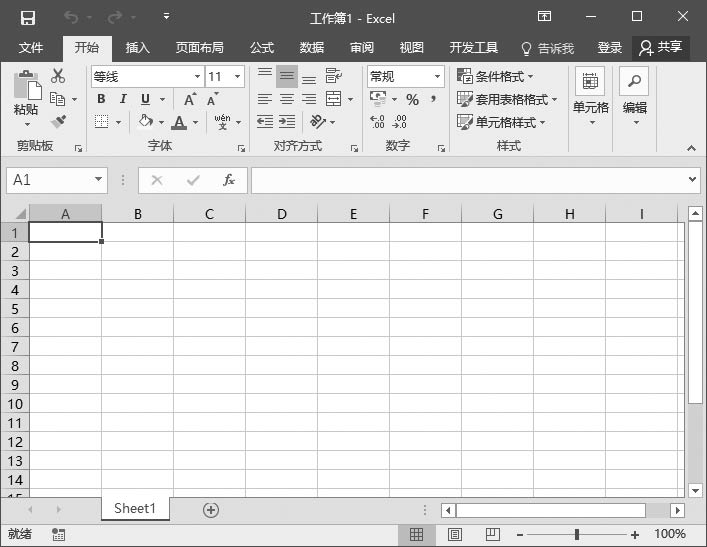This screenshot has height=547, width=707.
Task: Switch to the 视图 ribbon tab
Action: 411,47
